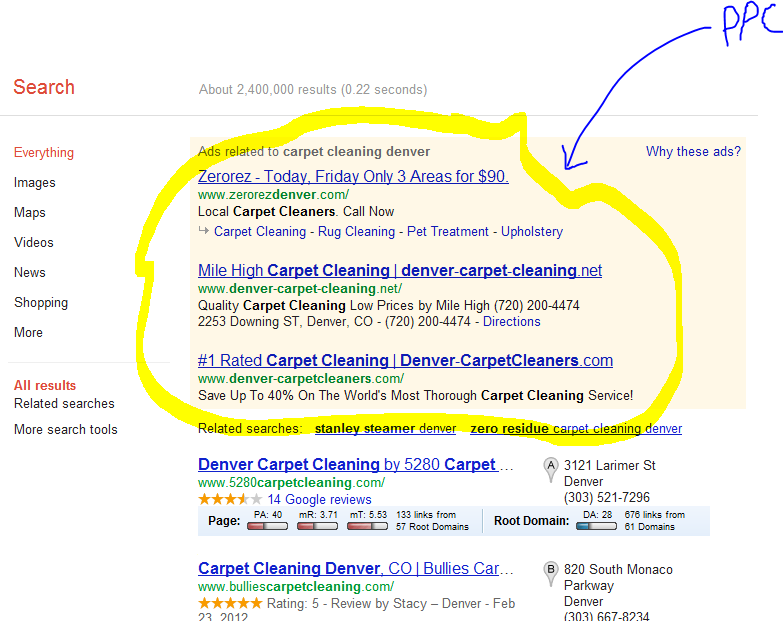783x621 pixels.
Task: Select All results option
Action: pos(45,385)
